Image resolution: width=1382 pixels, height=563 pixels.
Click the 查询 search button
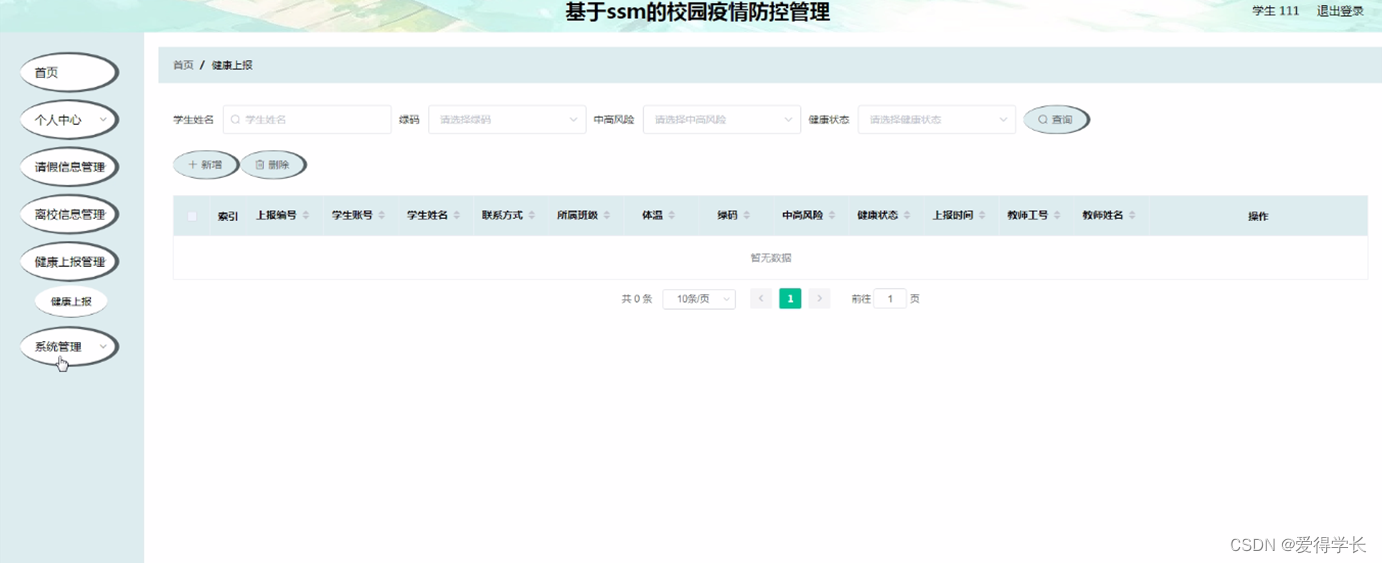(1056, 119)
